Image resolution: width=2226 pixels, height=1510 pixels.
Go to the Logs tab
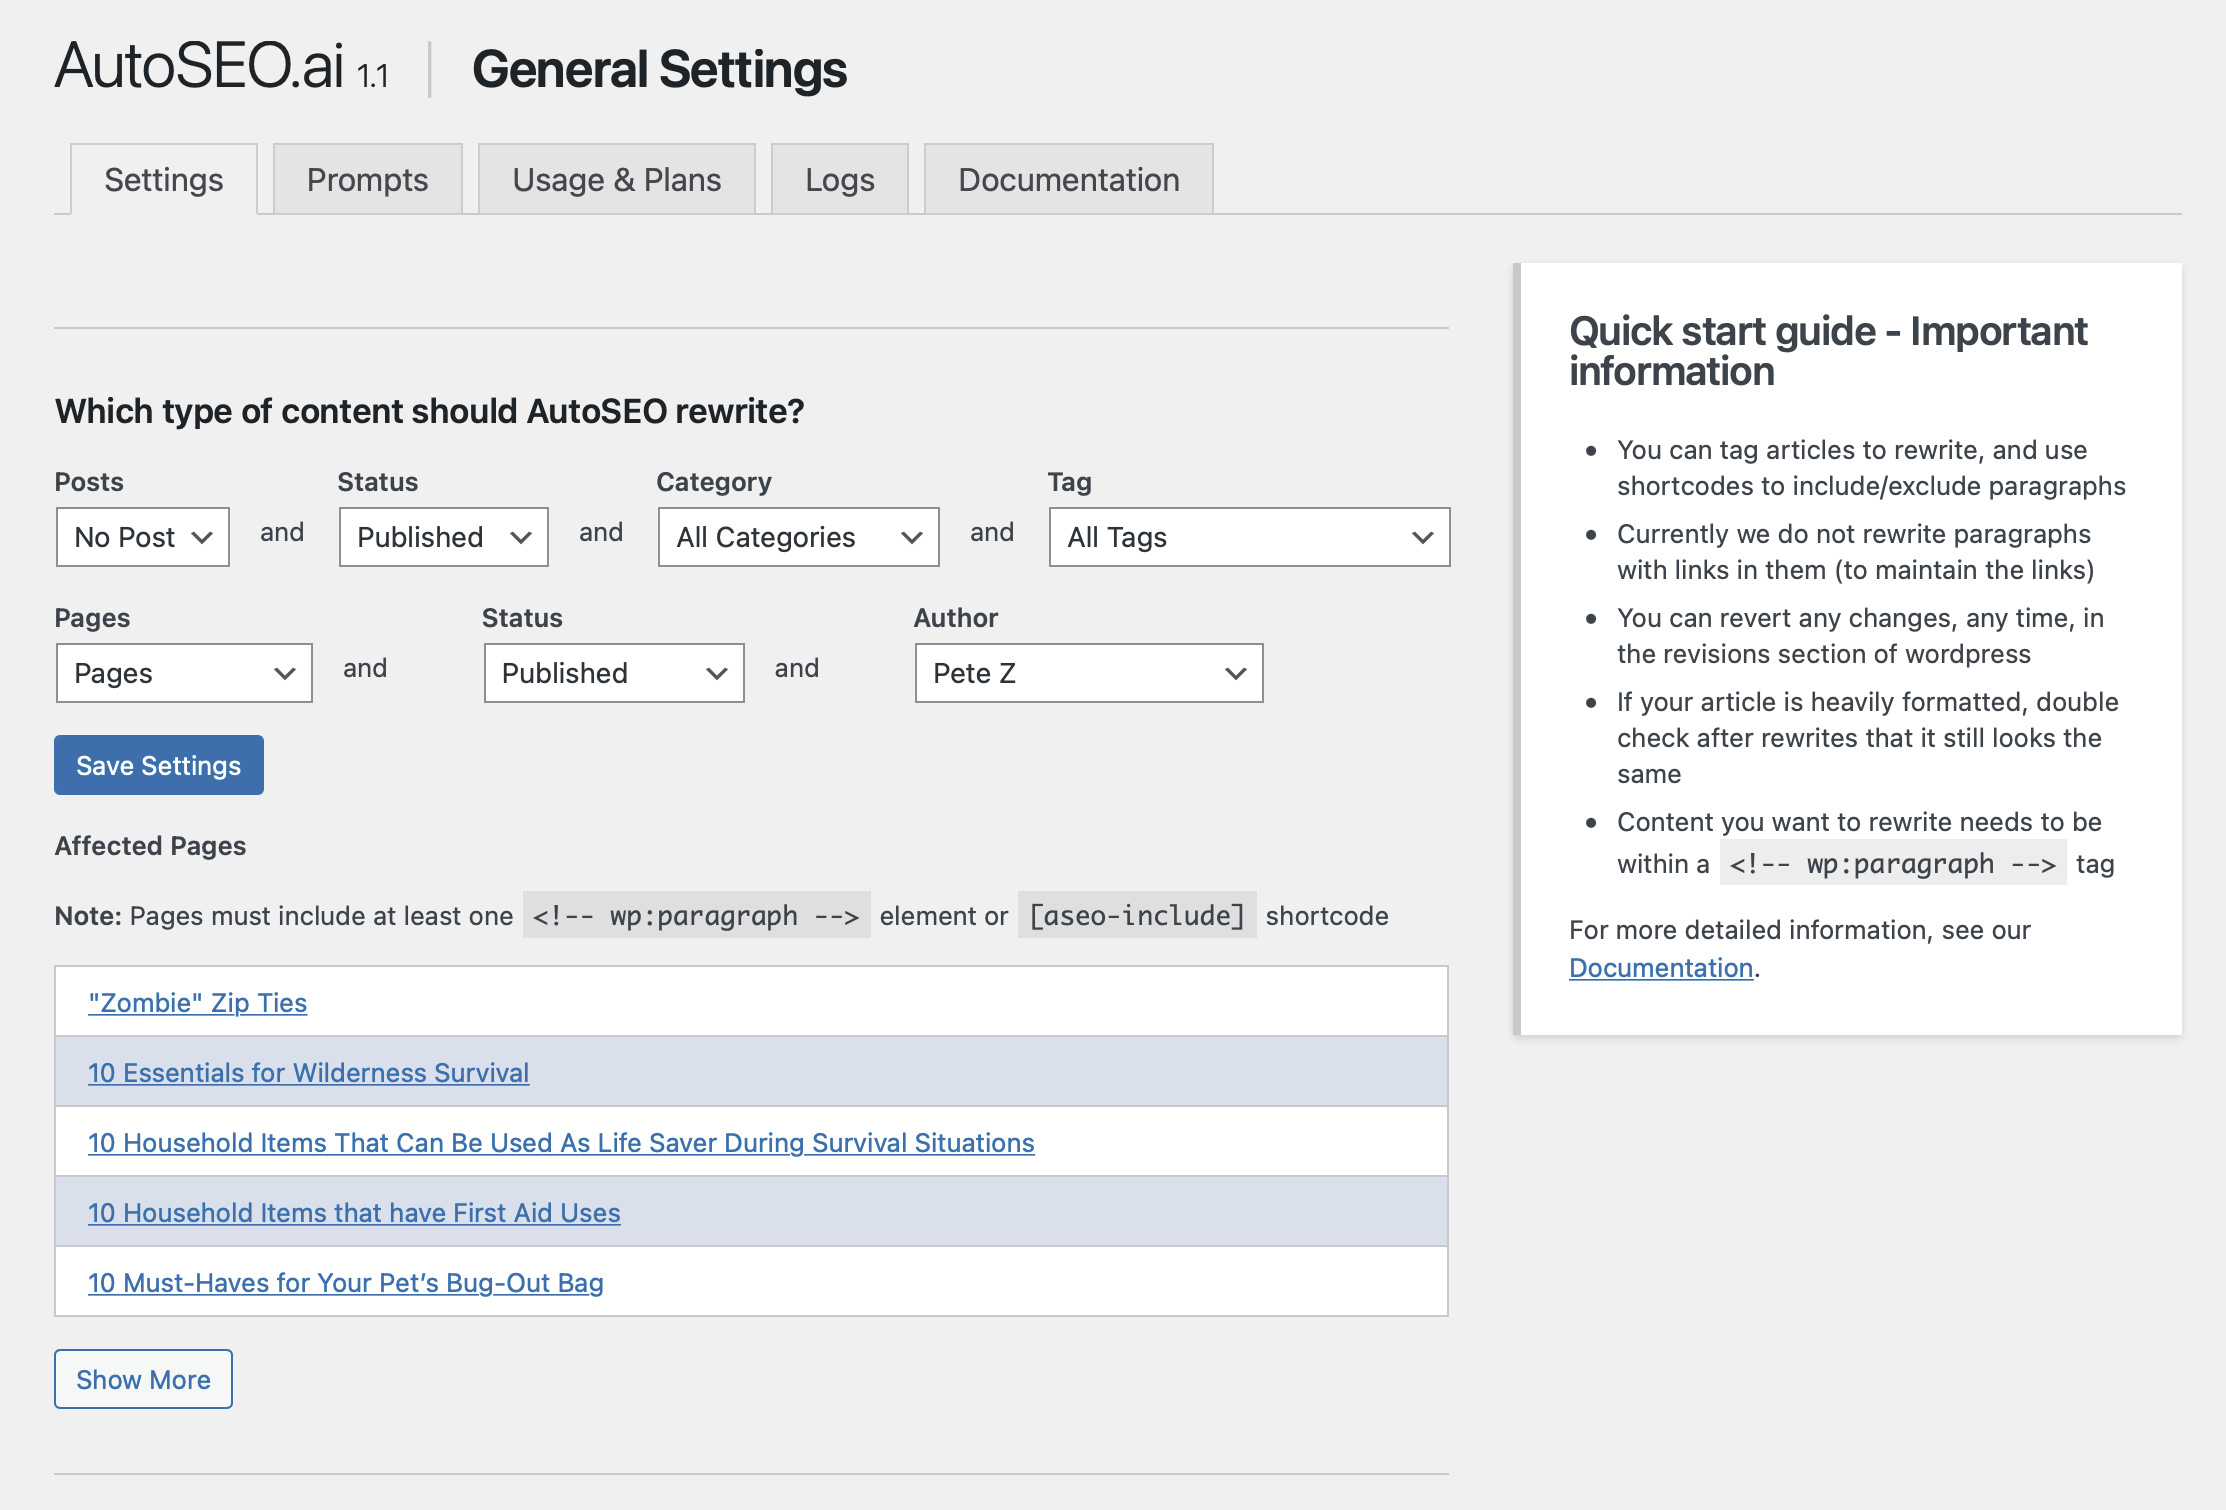tap(839, 180)
